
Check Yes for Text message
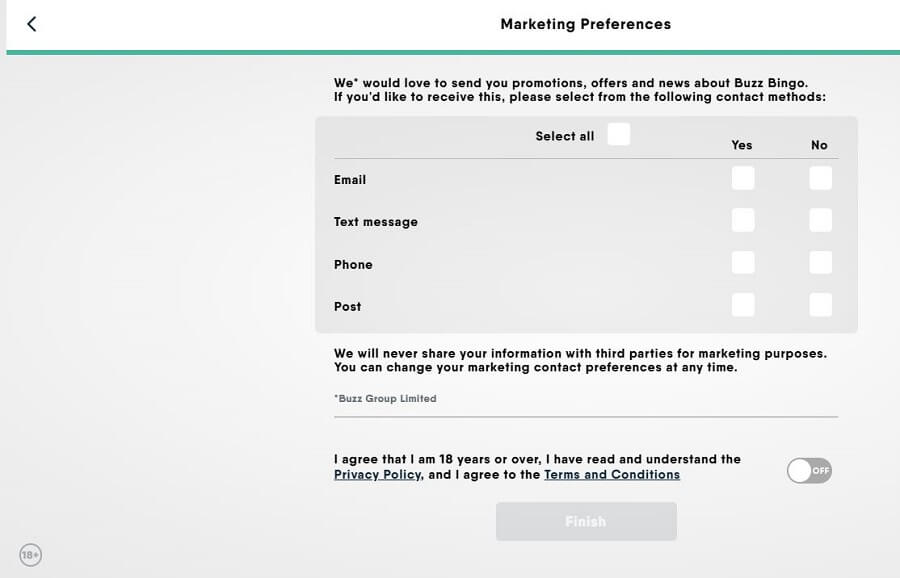[x=743, y=220]
